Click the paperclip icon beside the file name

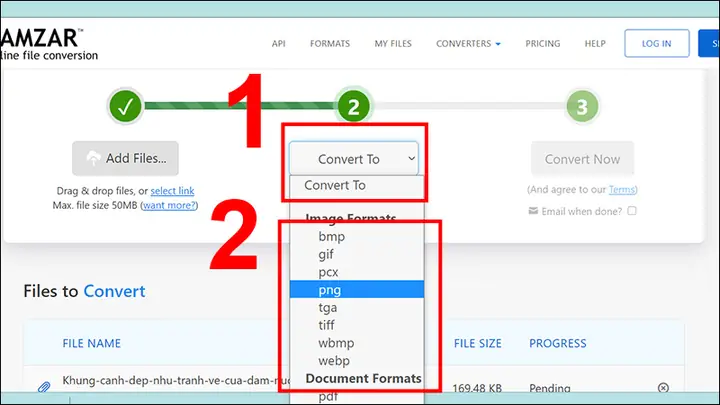coord(44,387)
